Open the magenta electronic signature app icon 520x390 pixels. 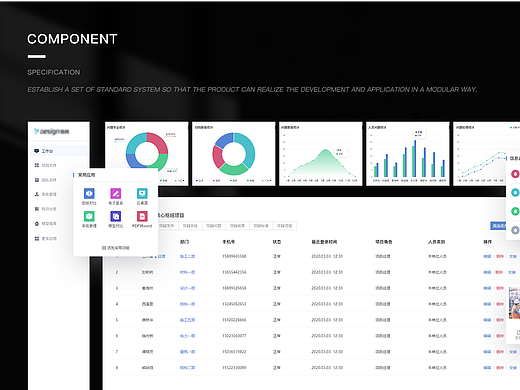pos(116,193)
